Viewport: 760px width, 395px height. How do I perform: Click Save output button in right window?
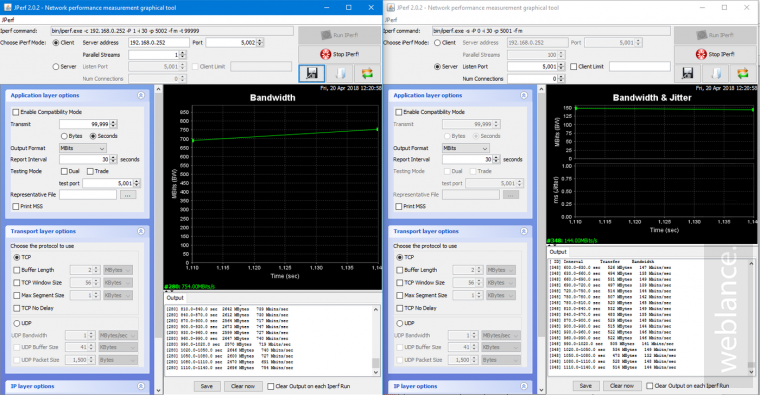tap(586, 386)
